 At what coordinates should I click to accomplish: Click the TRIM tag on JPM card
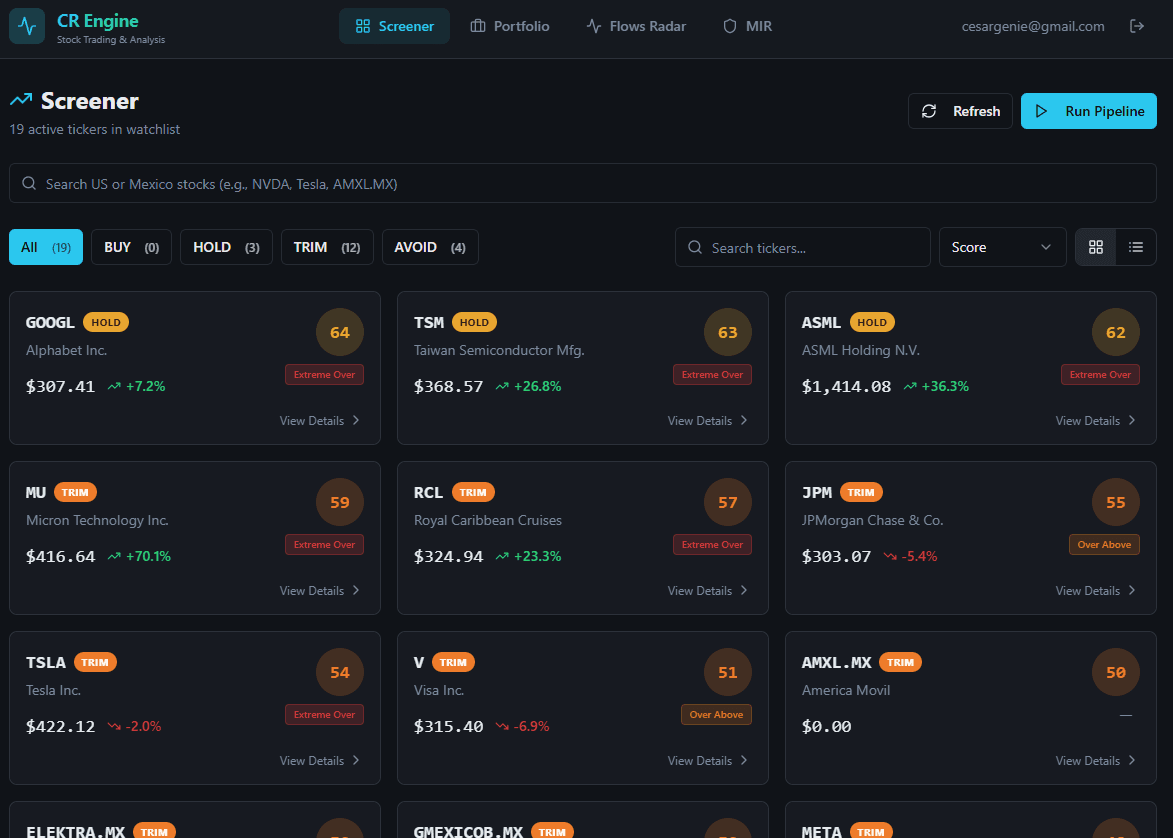pos(861,492)
